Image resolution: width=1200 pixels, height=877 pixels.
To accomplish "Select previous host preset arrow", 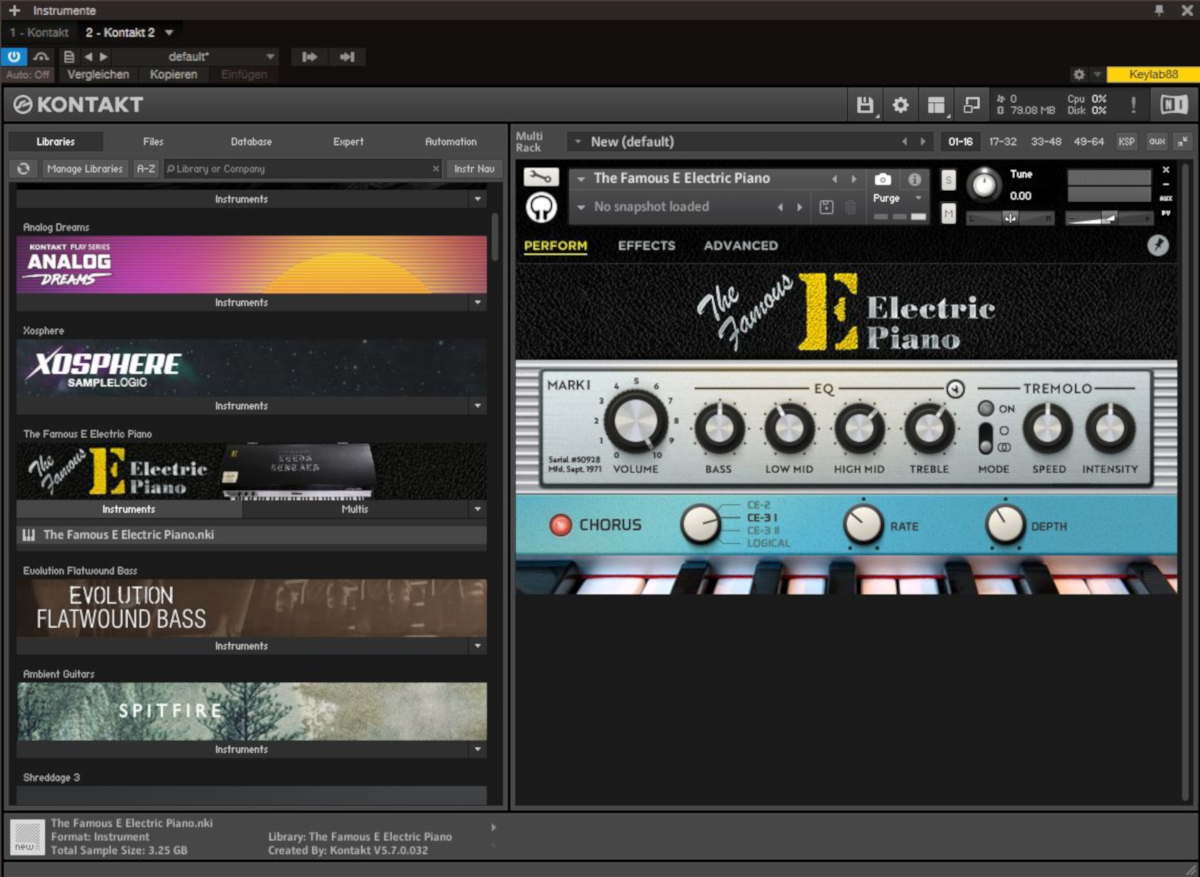I will pyautogui.click(x=88, y=57).
